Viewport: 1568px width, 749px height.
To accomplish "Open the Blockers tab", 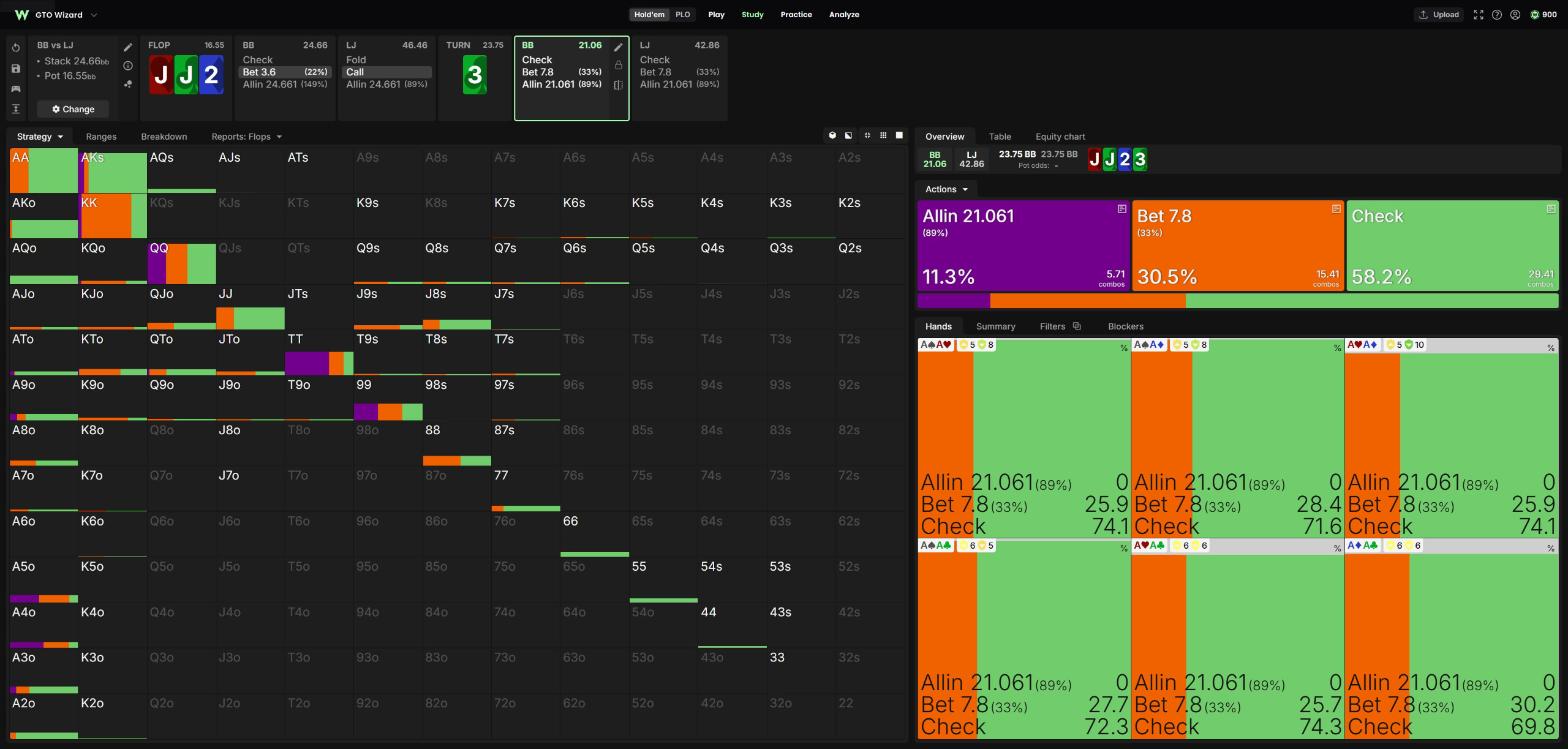I will coord(1126,326).
